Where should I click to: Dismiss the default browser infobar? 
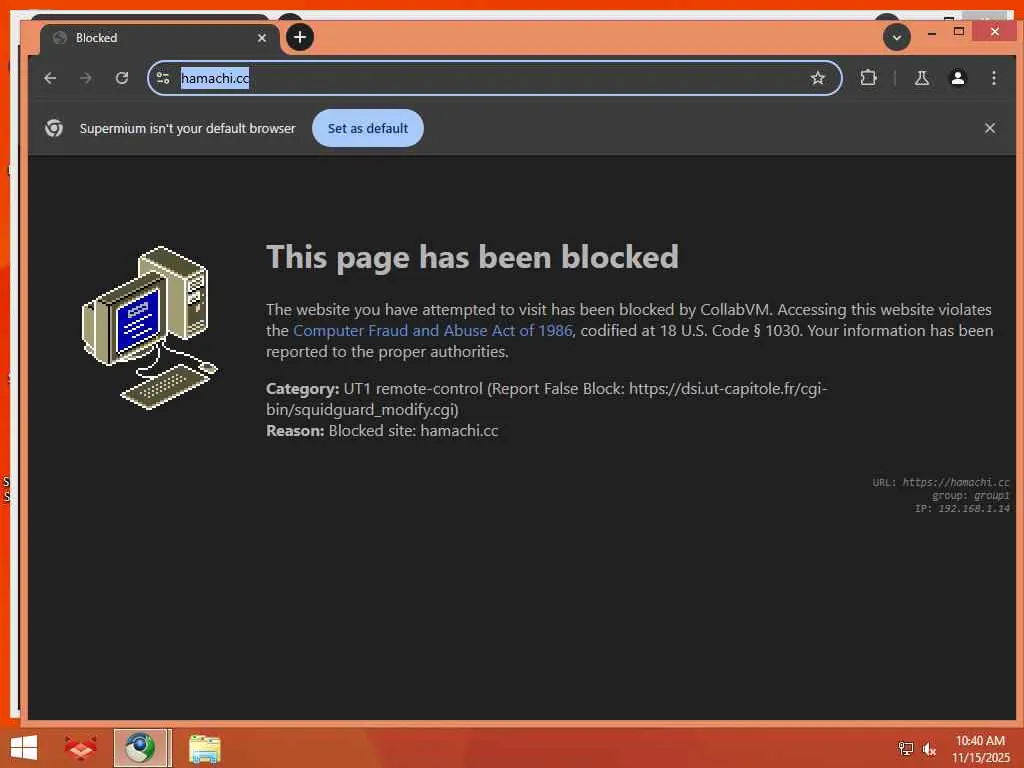[x=989, y=128]
